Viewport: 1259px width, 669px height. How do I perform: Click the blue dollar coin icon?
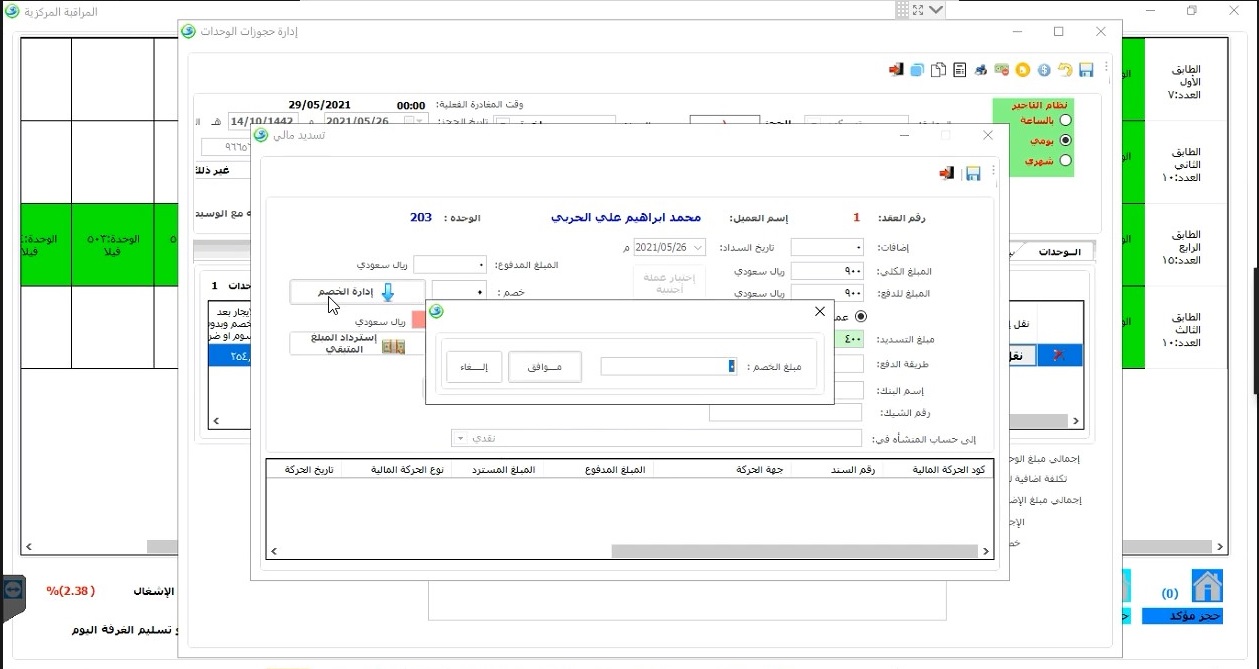point(1044,70)
